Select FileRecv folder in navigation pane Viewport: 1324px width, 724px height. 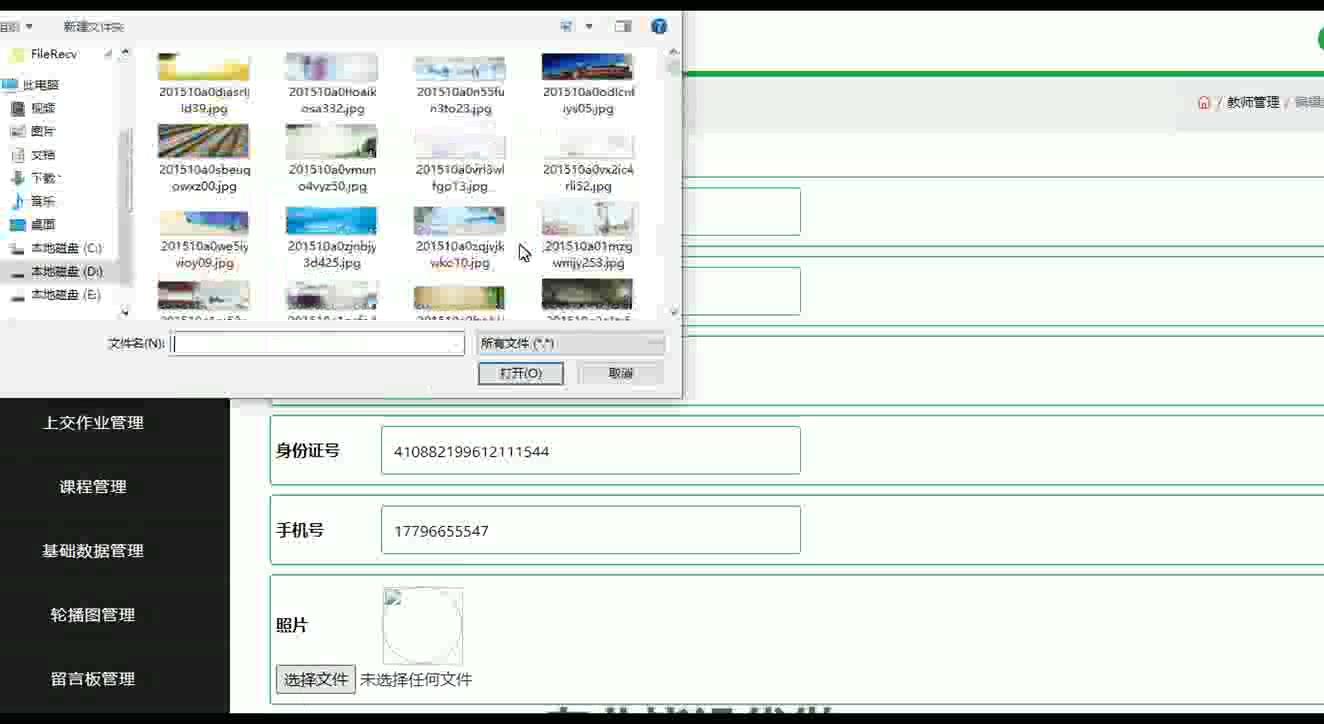pos(54,54)
